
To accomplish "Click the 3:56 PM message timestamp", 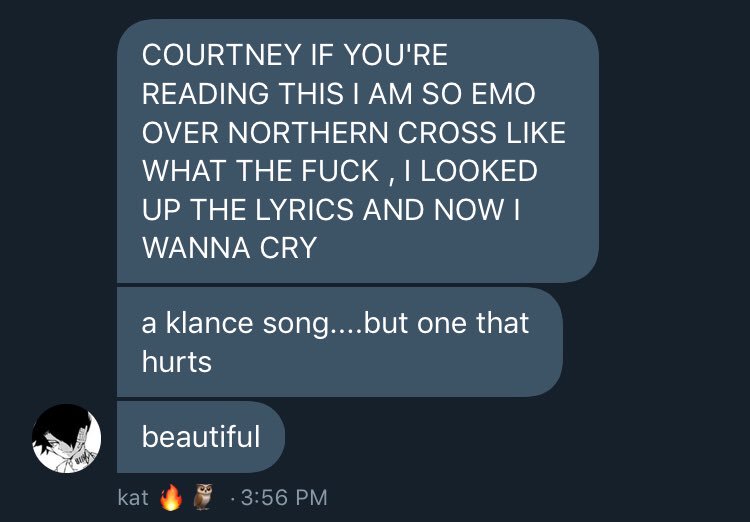I will pyautogui.click(x=284, y=498).
